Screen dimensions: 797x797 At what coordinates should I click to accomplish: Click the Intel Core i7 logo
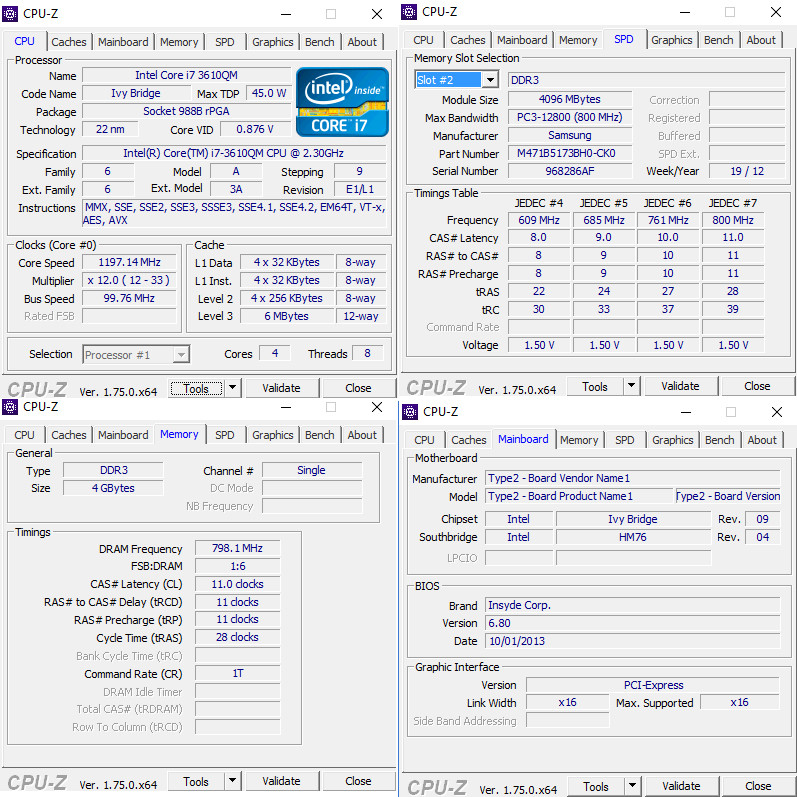pos(342,102)
